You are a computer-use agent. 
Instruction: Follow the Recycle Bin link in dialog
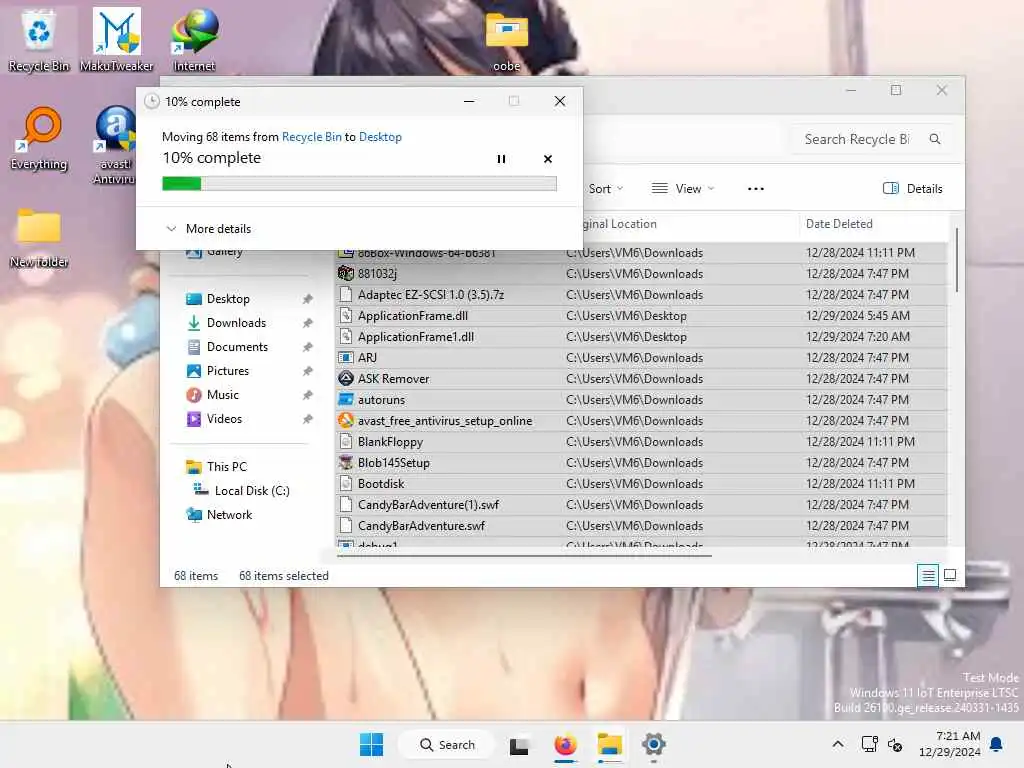(x=312, y=136)
